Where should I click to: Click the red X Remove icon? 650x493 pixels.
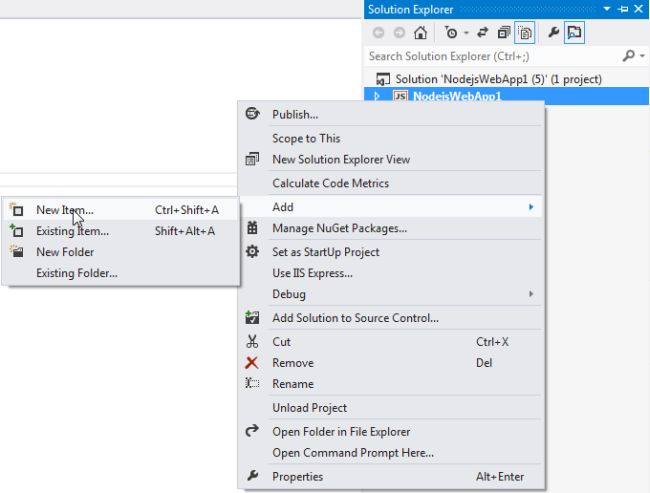tap(252, 363)
